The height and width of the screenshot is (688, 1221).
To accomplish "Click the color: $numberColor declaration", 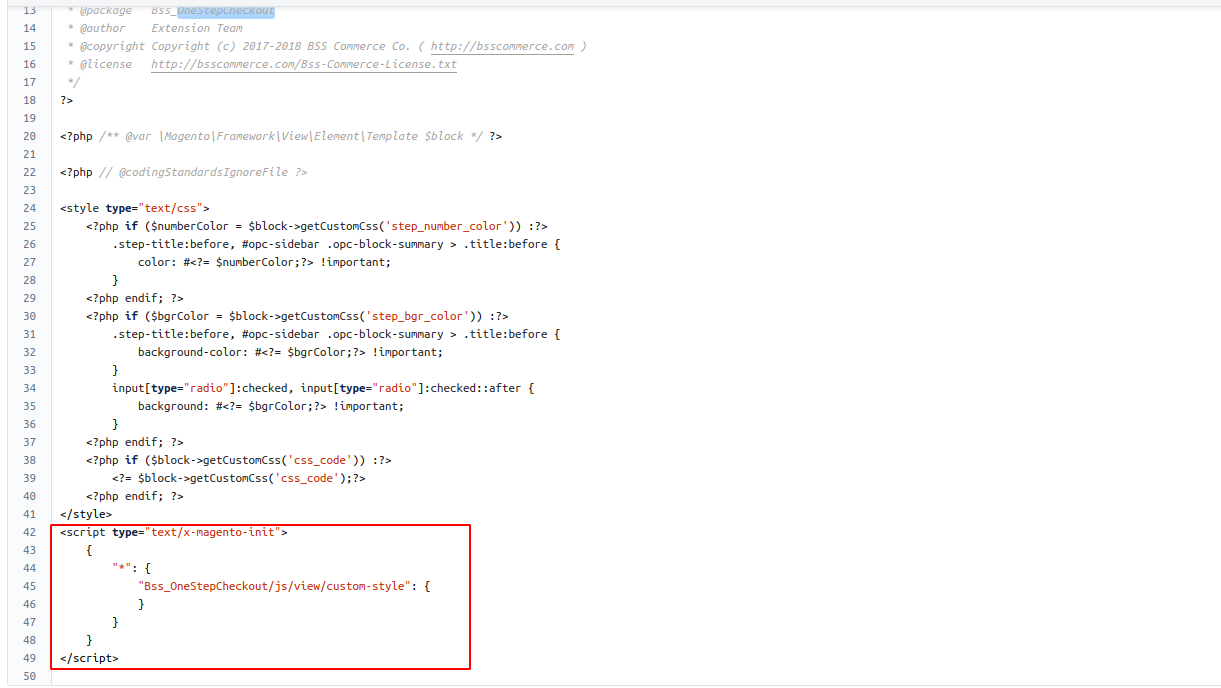I will click(x=264, y=262).
